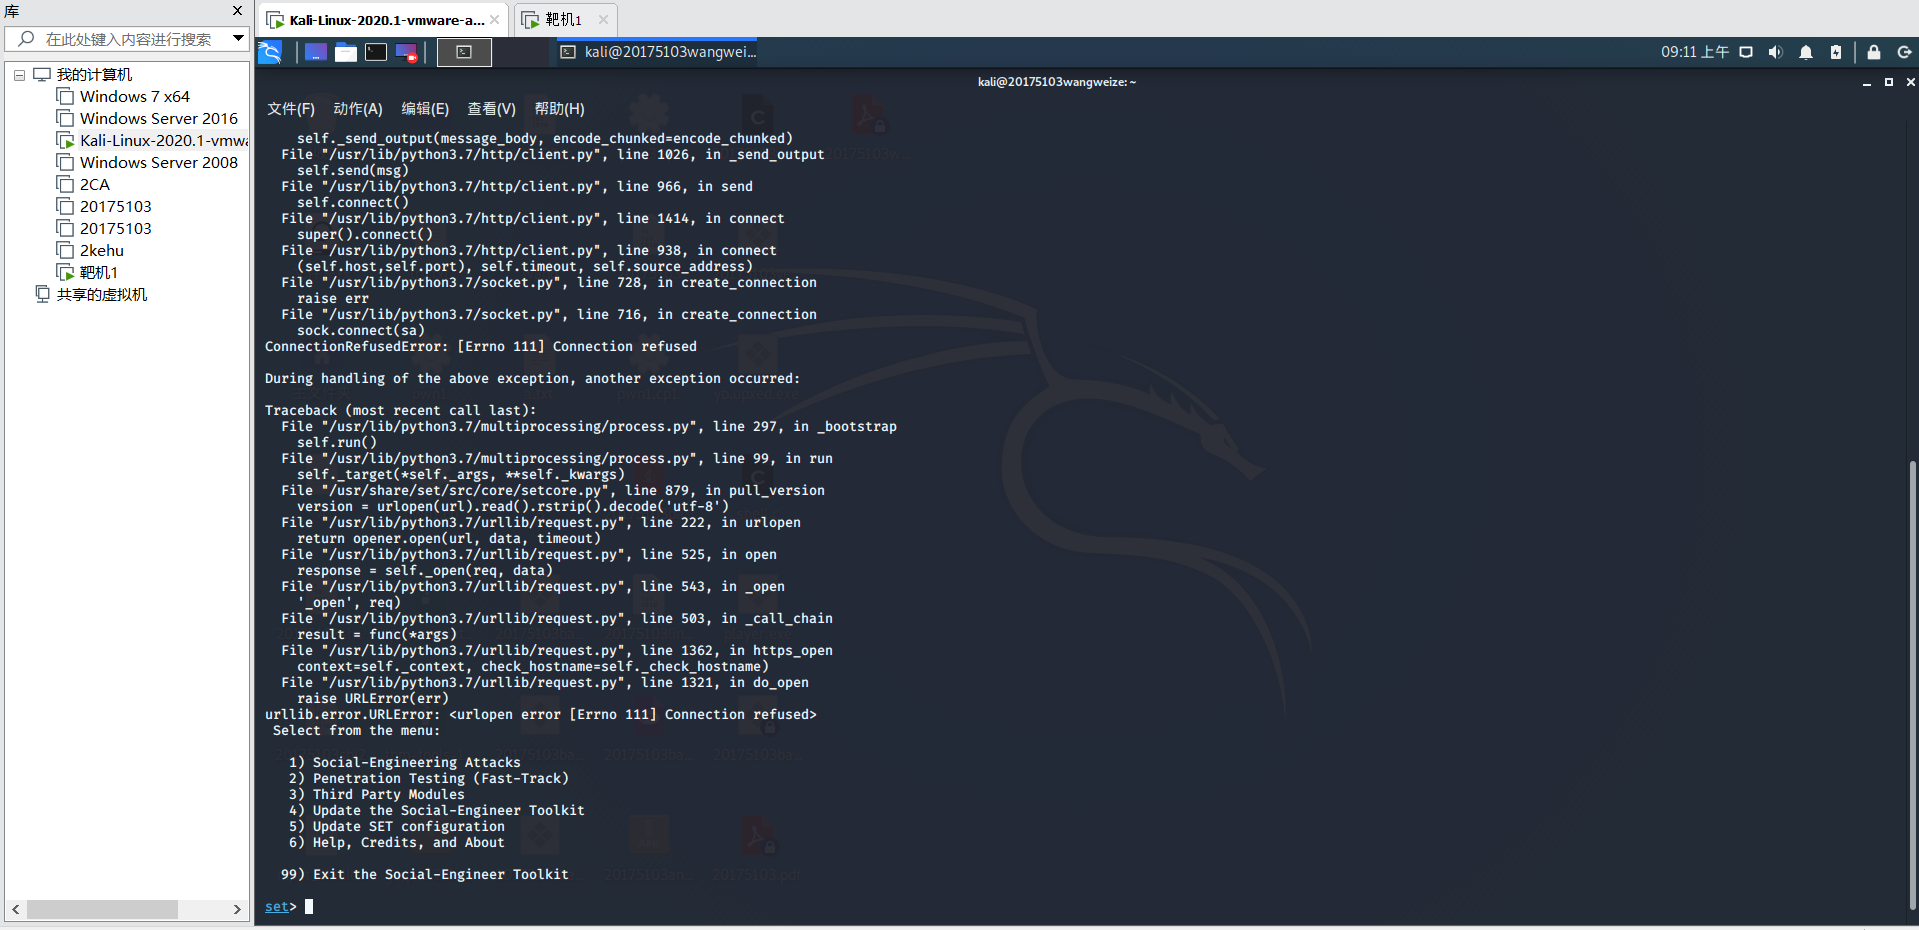The height and width of the screenshot is (930, 1919).
Task: Lock the screen with padlock icon
Action: click(x=1874, y=52)
